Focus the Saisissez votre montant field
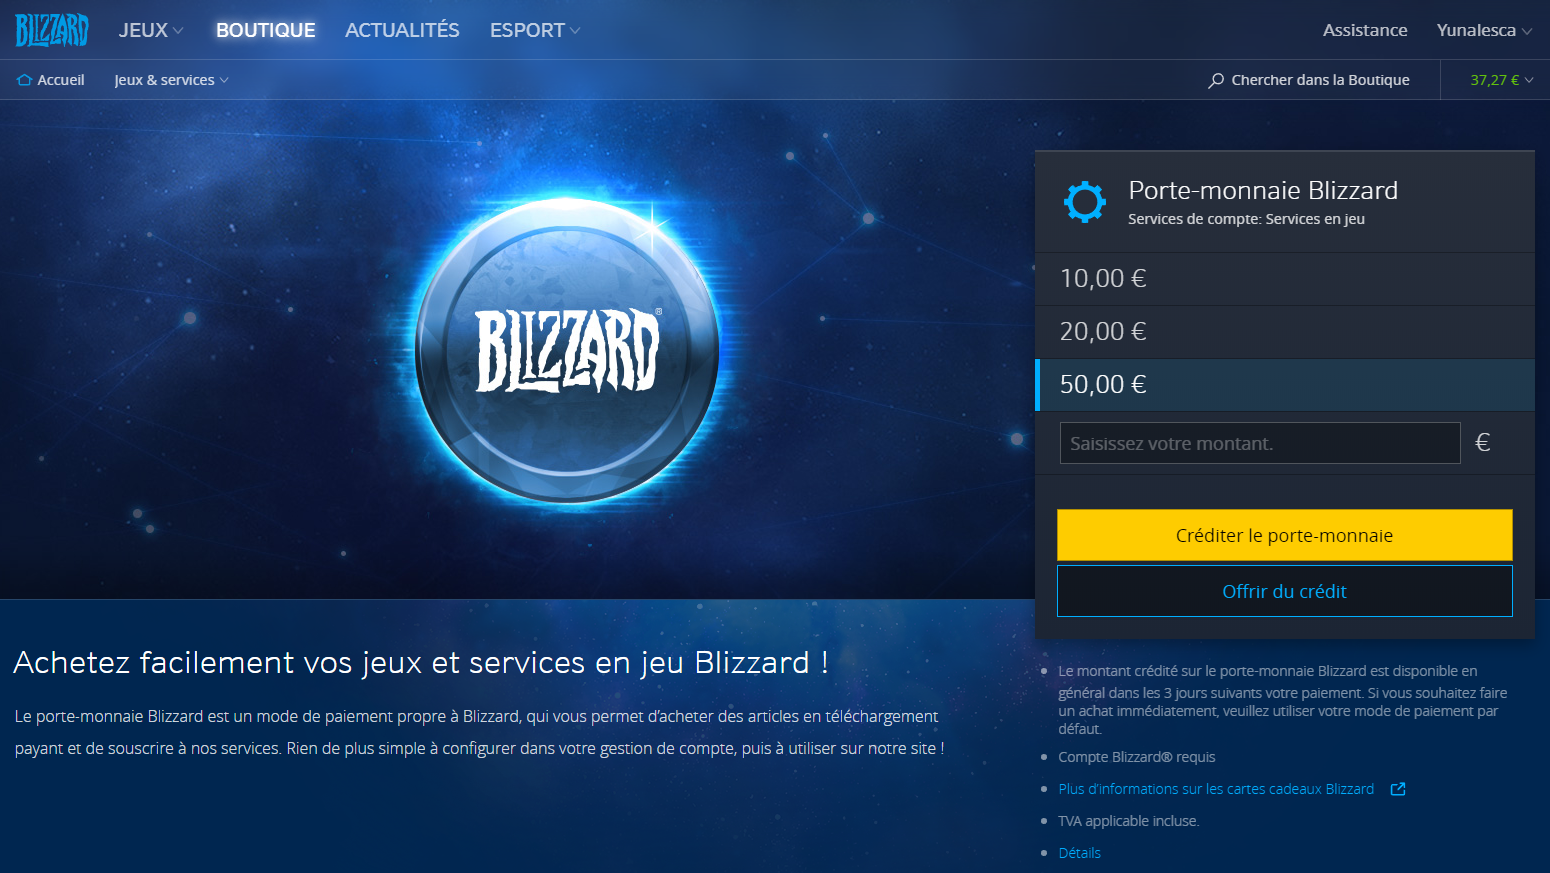1550x873 pixels. tap(1260, 443)
